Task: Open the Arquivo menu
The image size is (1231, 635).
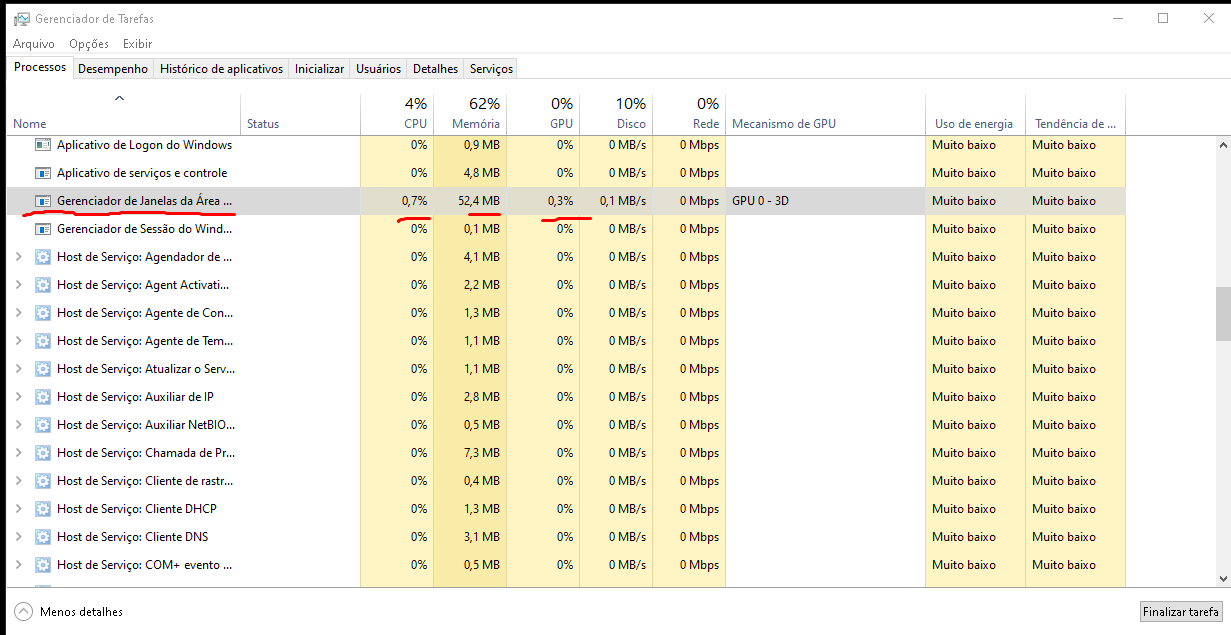Action: [34, 44]
